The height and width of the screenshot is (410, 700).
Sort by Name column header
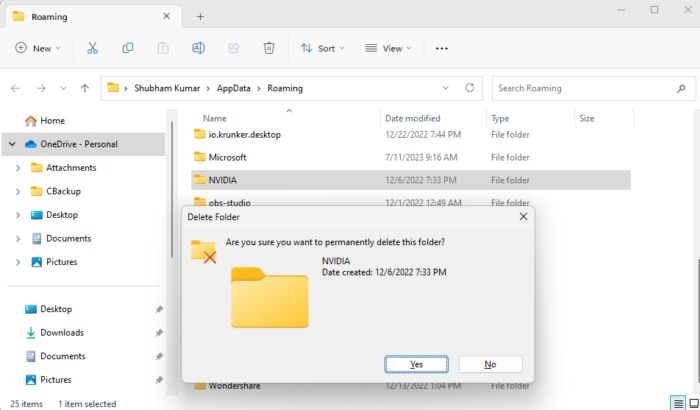[x=215, y=118]
